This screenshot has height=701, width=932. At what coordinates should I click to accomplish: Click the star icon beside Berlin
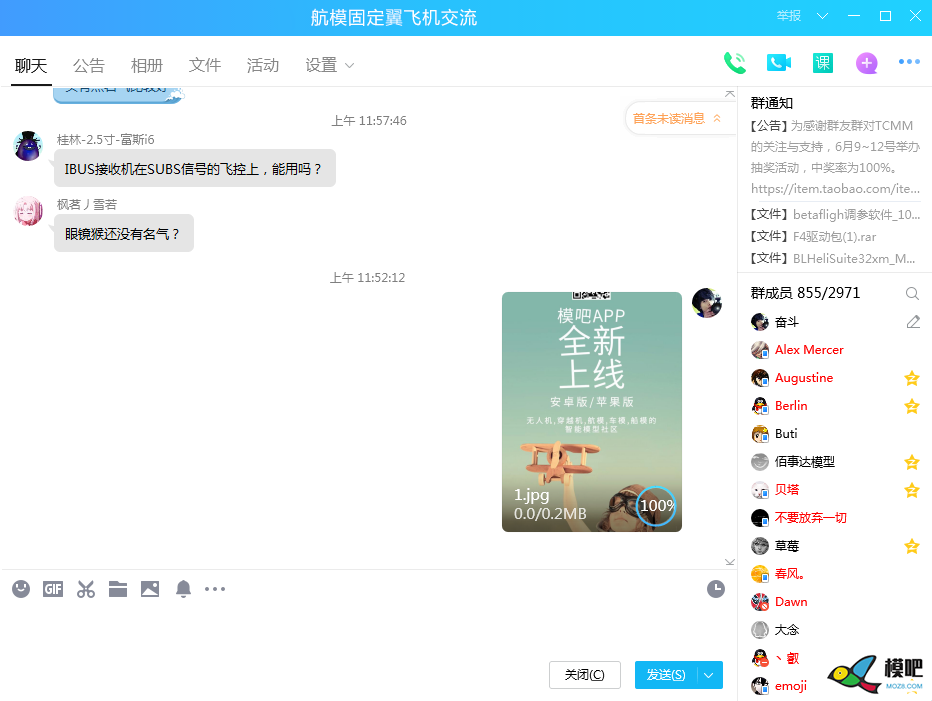click(912, 405)
